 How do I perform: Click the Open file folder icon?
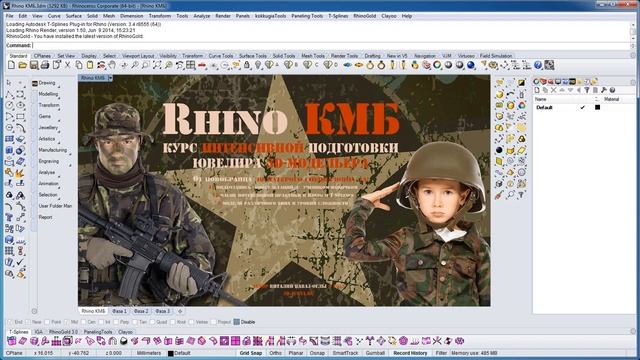[x=22, y=65]
